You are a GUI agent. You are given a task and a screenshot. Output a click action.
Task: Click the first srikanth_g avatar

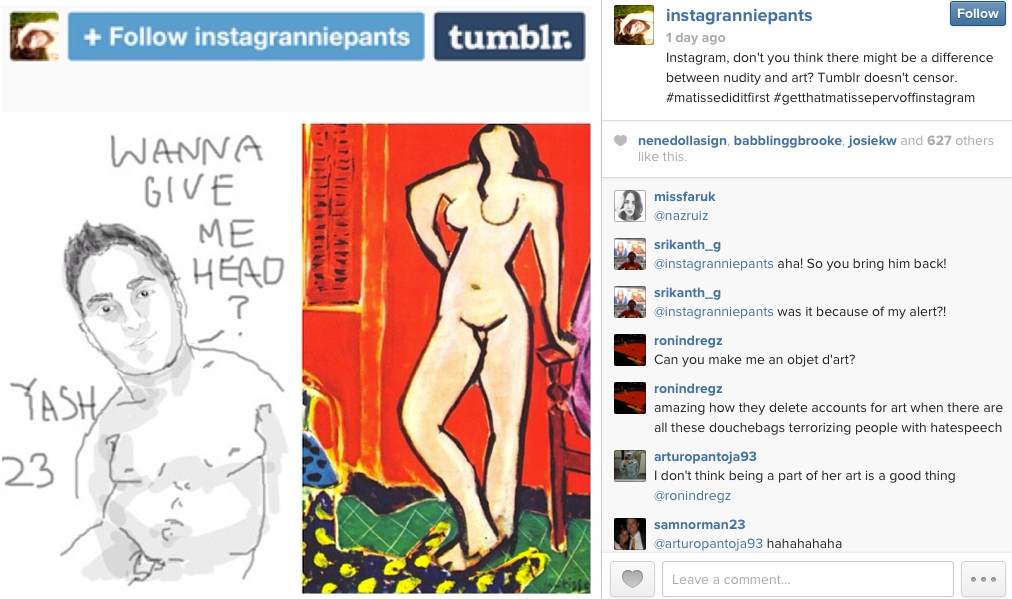tap(630, 254)
